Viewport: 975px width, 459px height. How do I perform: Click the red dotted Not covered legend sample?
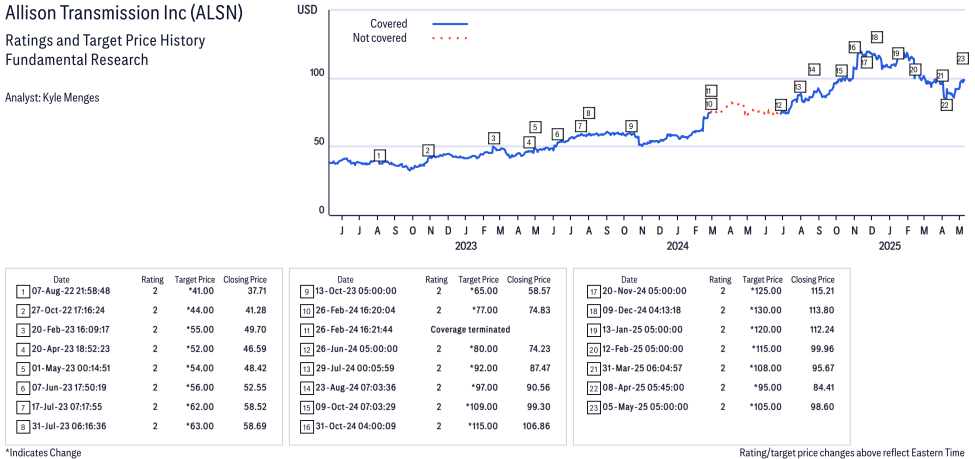(450, 39)
